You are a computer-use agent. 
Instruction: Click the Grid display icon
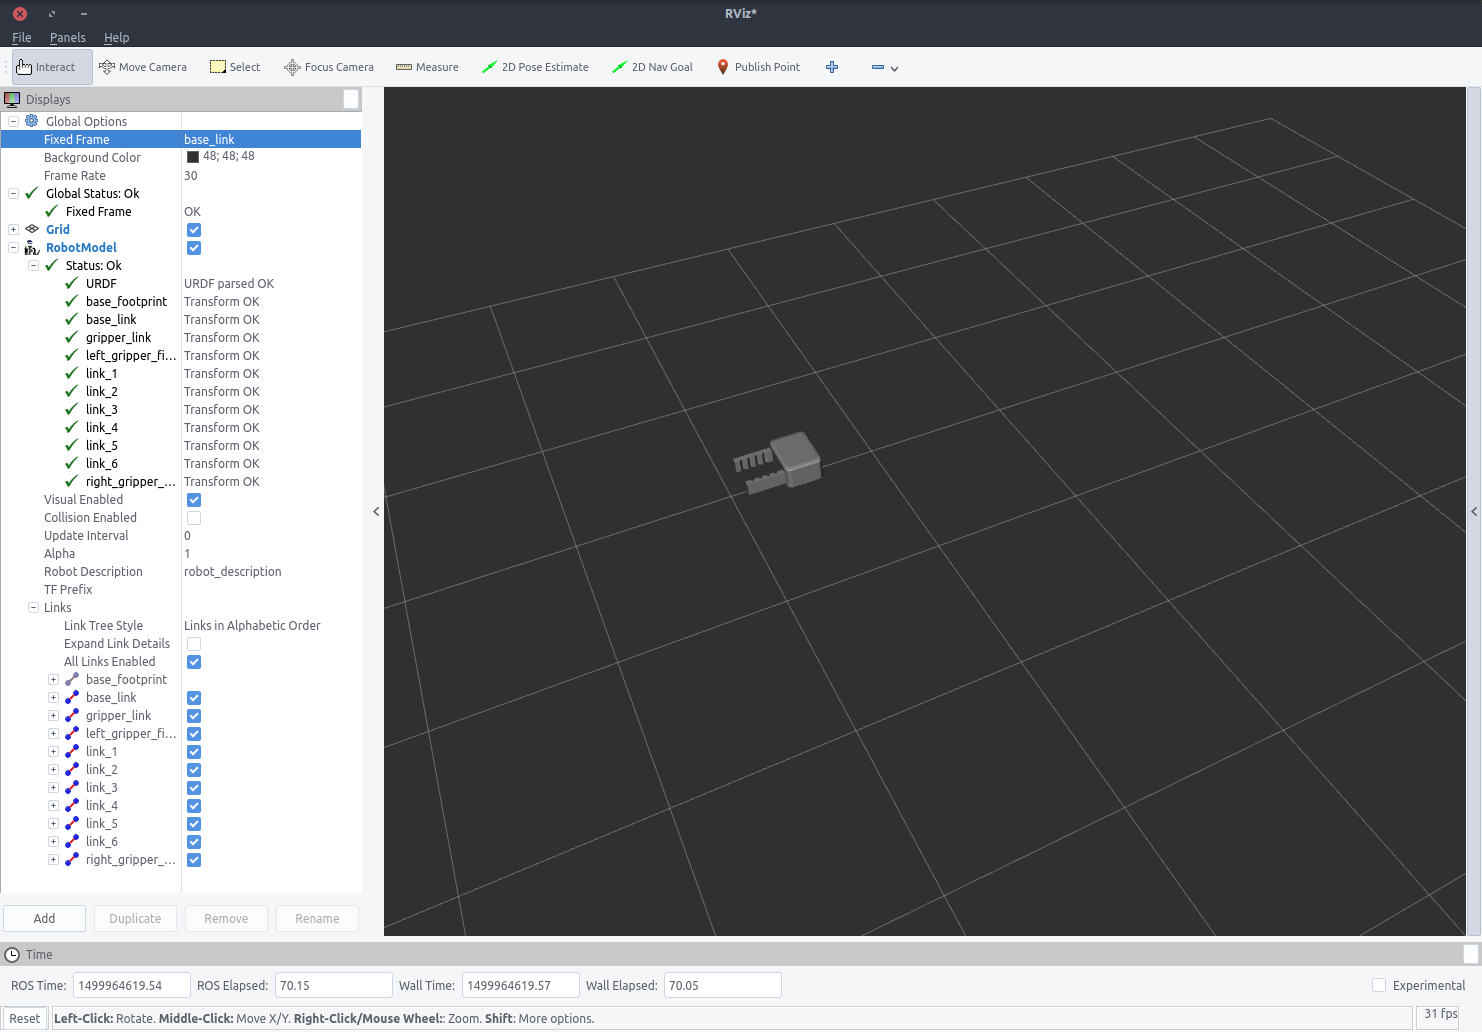32,229
